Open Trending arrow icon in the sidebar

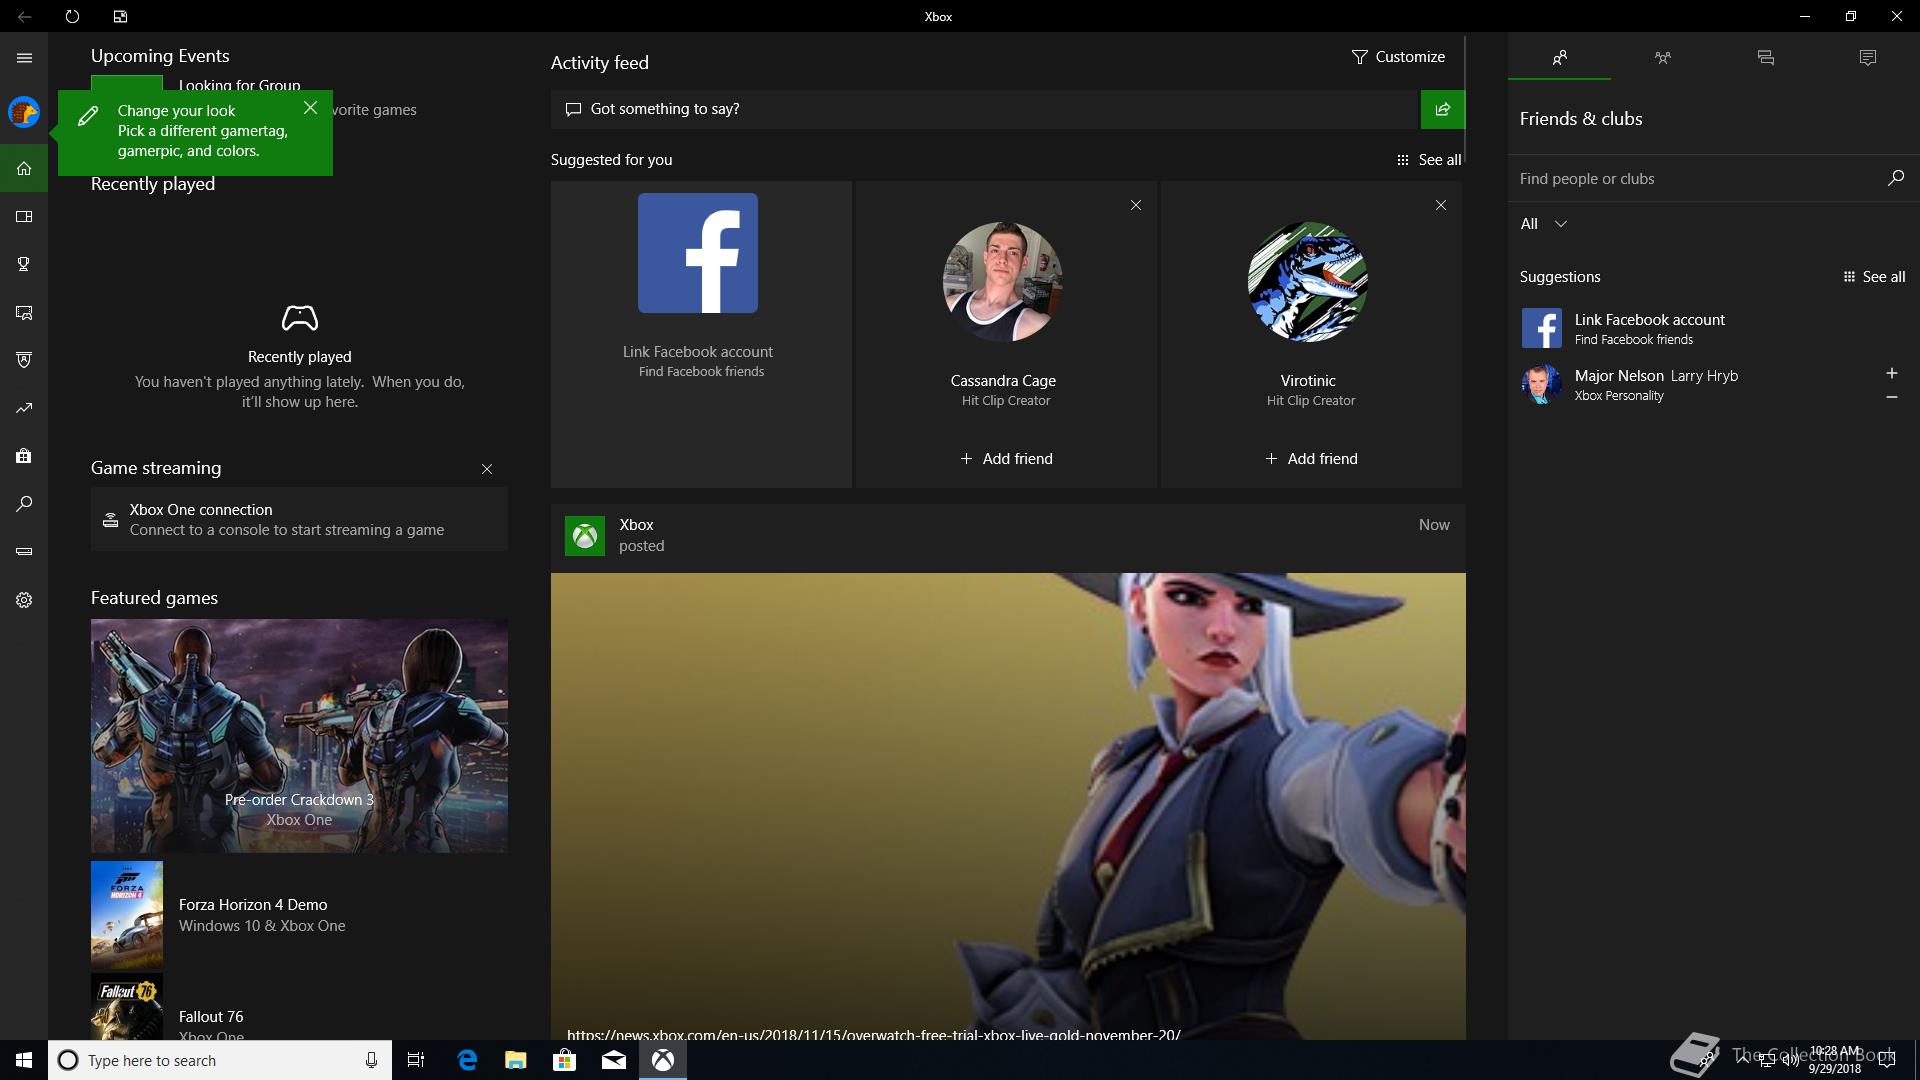(x=24, y=408)
